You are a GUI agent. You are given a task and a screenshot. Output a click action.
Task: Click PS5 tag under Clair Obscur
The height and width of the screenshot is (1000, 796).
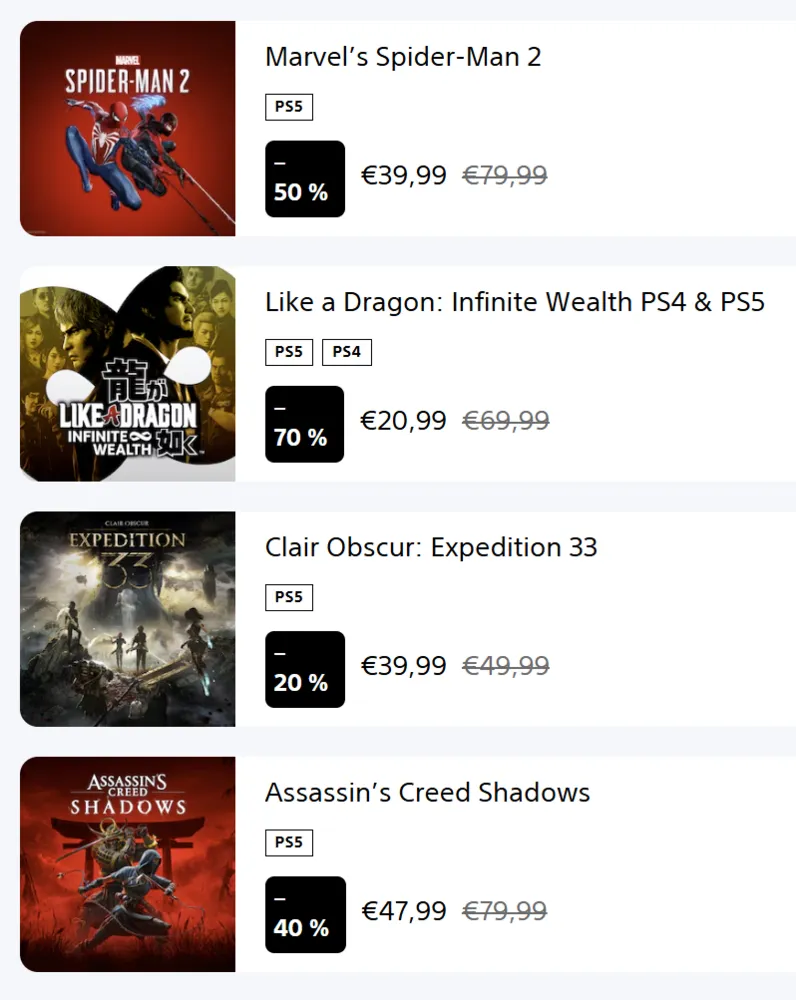[289, 597]
